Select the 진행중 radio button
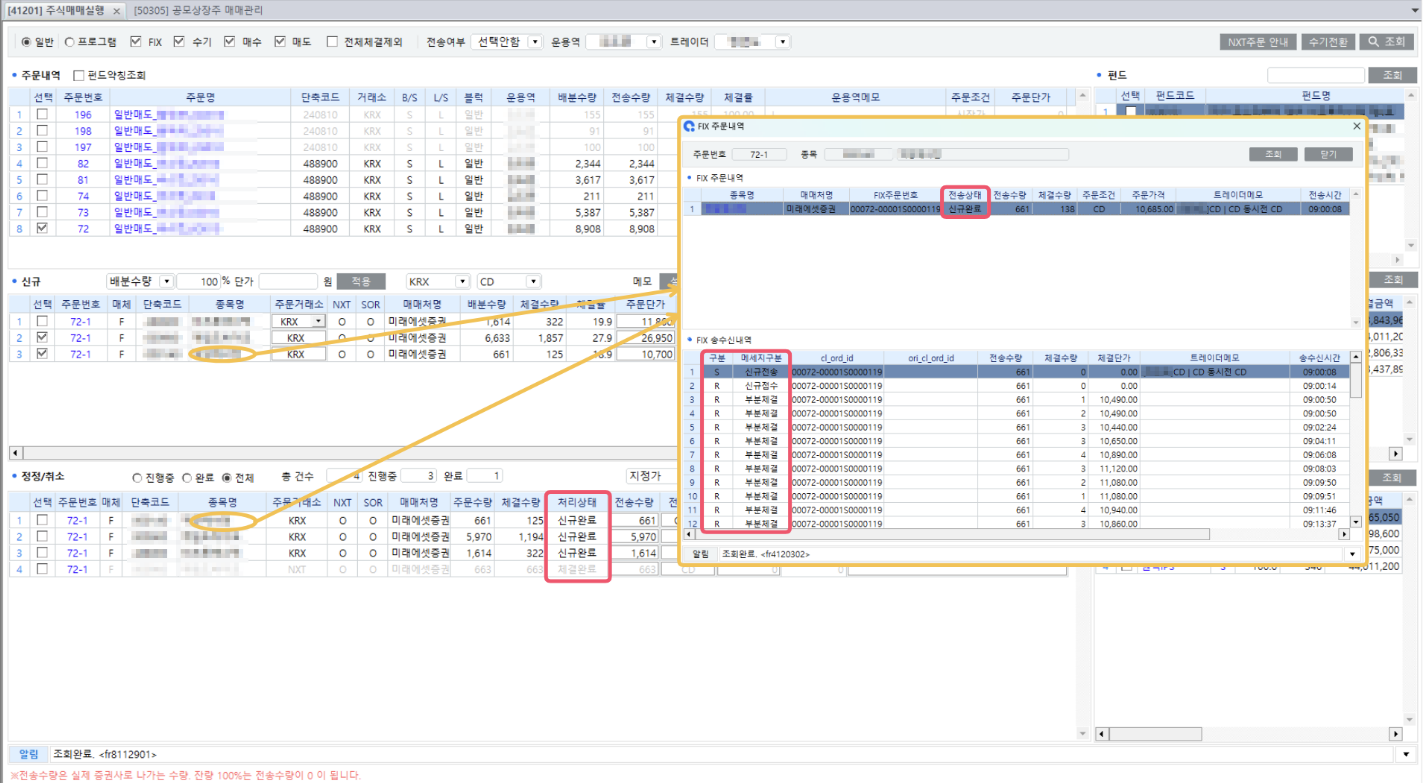 137,478
